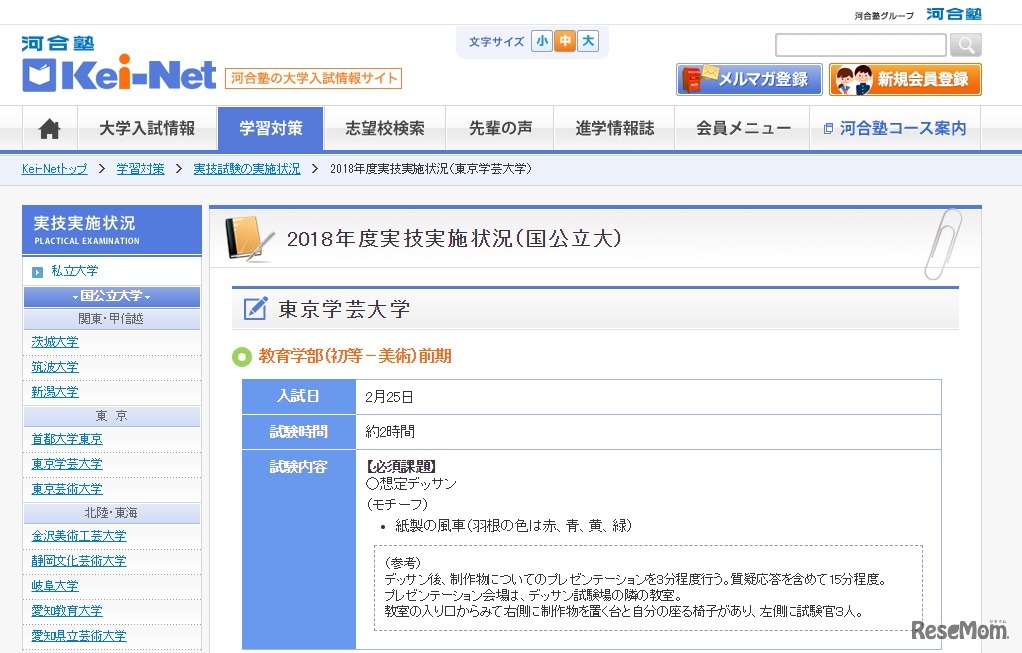Screen dimensions: 1022x653
Task: Click inside the search input field
Action: 858,45
